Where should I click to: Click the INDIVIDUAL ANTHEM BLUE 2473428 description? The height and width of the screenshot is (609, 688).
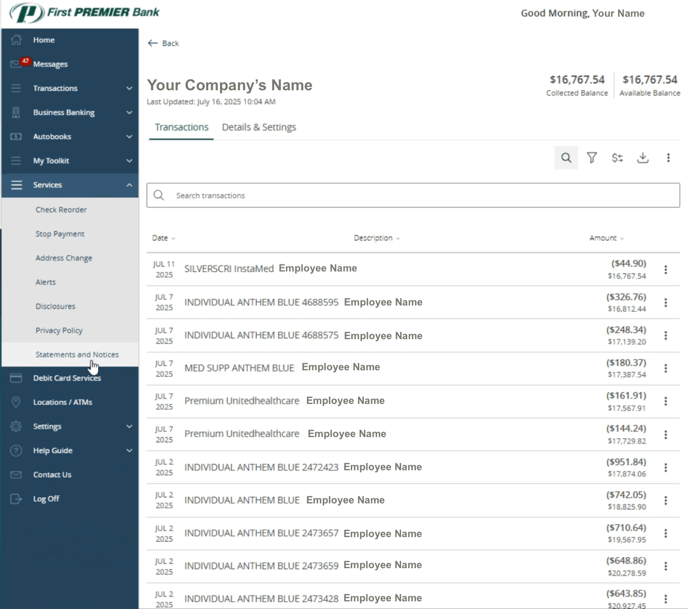(261, 598)
